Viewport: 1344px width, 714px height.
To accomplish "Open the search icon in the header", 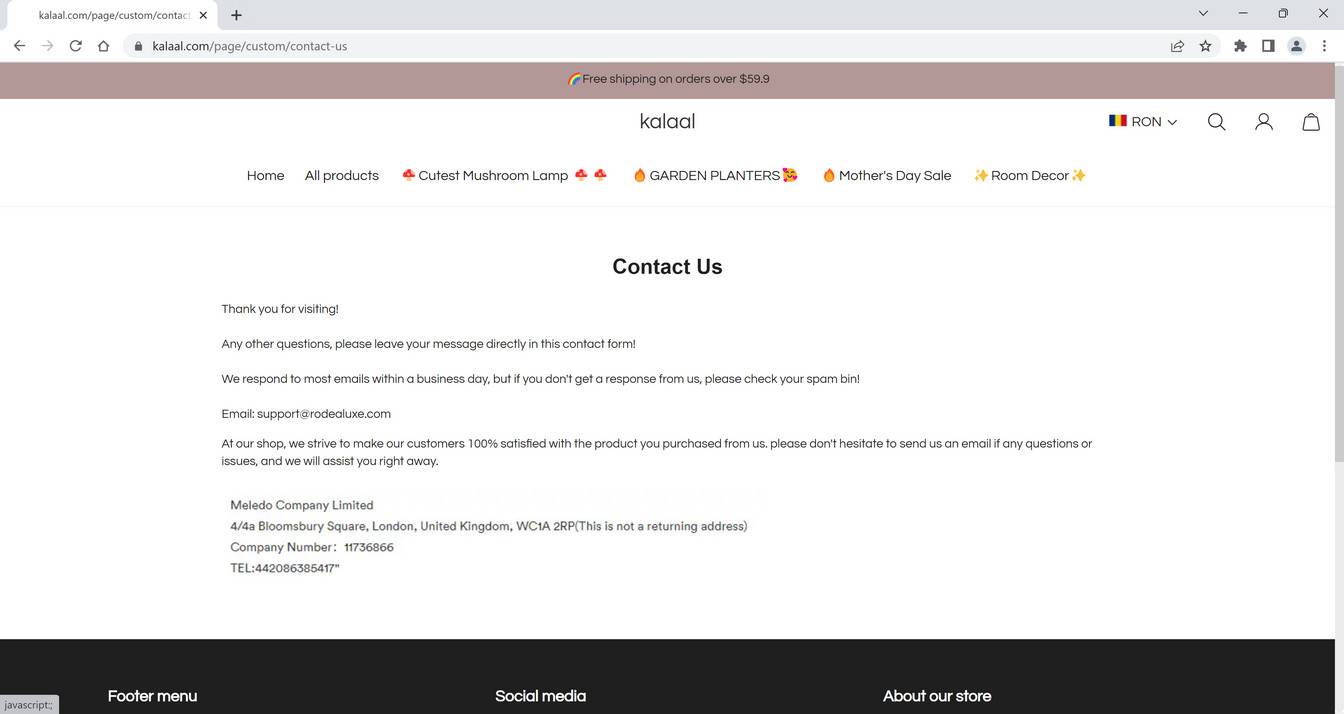I will point(1216,121).
